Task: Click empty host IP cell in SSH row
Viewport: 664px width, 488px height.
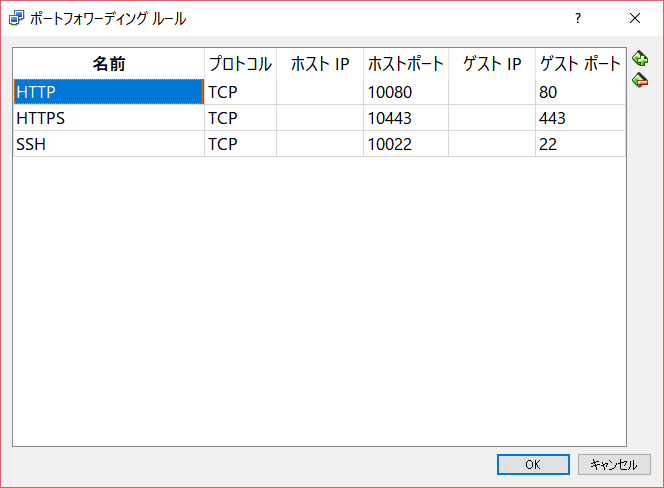Action: pos(320,144)
